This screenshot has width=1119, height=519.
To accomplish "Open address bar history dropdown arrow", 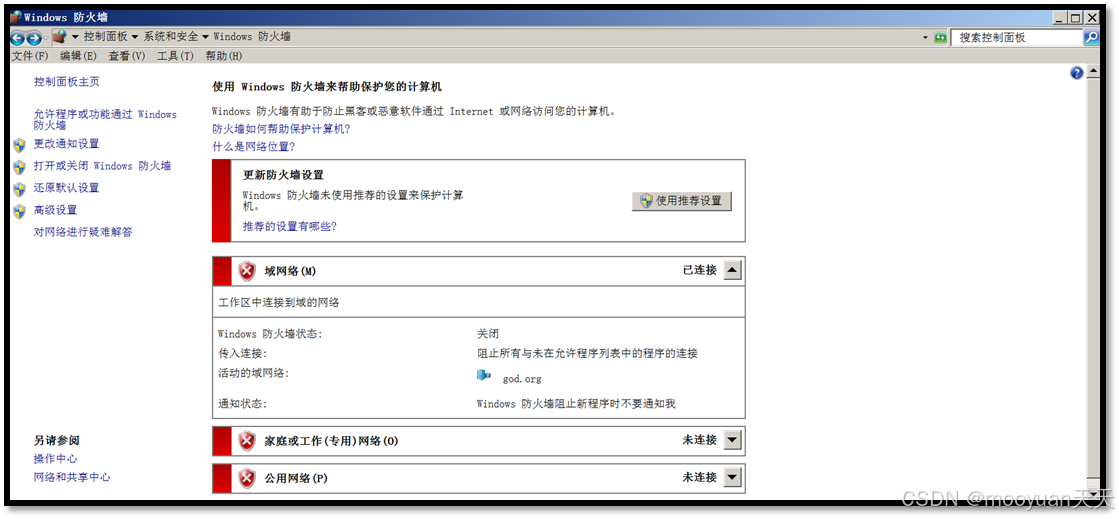I will coord(926,37).
